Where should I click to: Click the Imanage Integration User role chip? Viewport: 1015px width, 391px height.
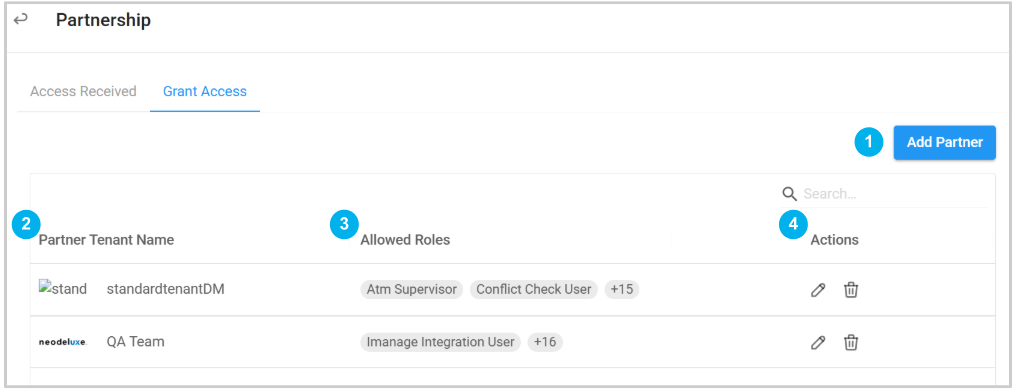[441, 342]
